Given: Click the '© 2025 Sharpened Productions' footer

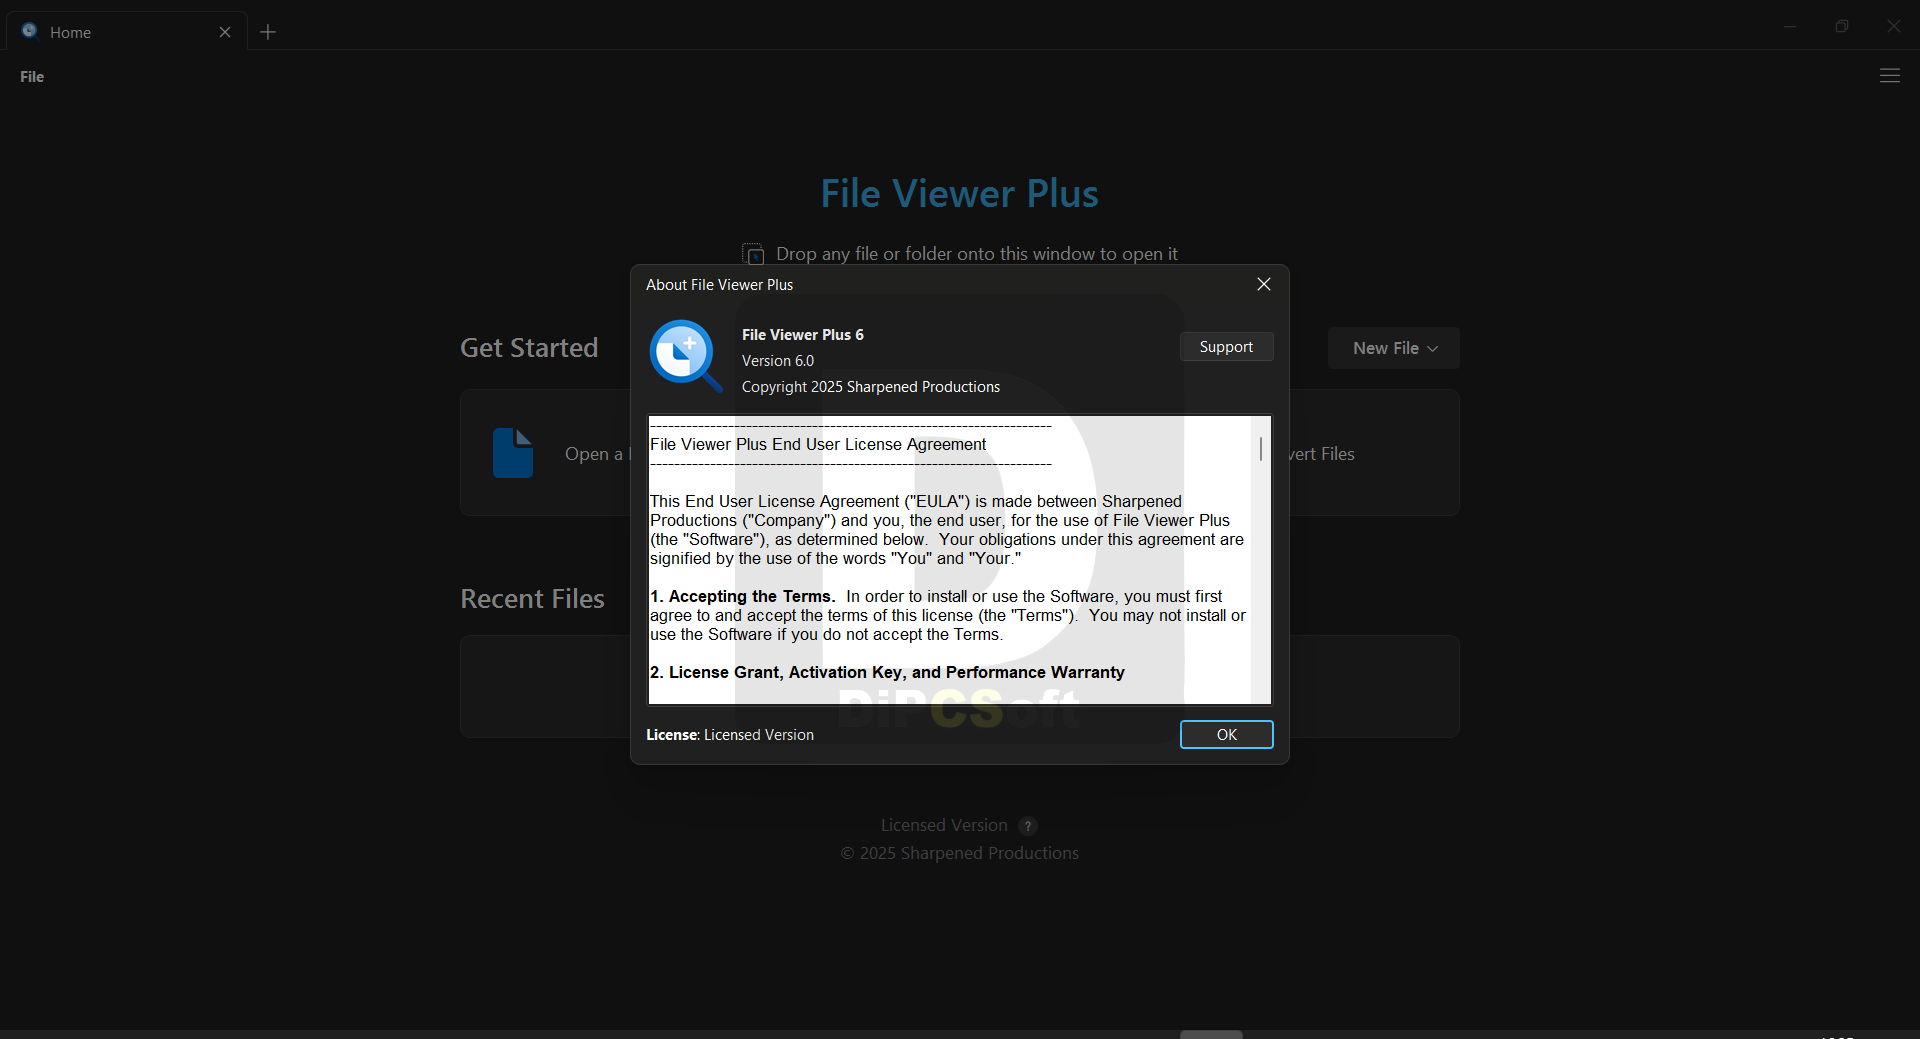Looking at the screenshot, I should [960, 853].
